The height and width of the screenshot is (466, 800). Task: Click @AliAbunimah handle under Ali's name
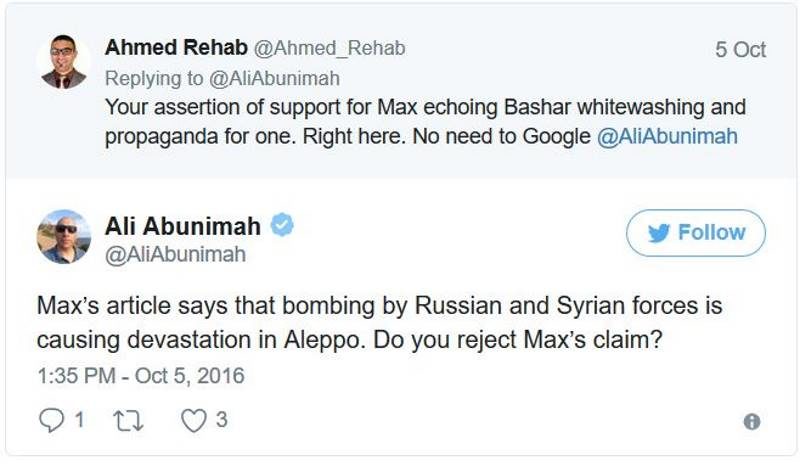(x=176, y=254)
